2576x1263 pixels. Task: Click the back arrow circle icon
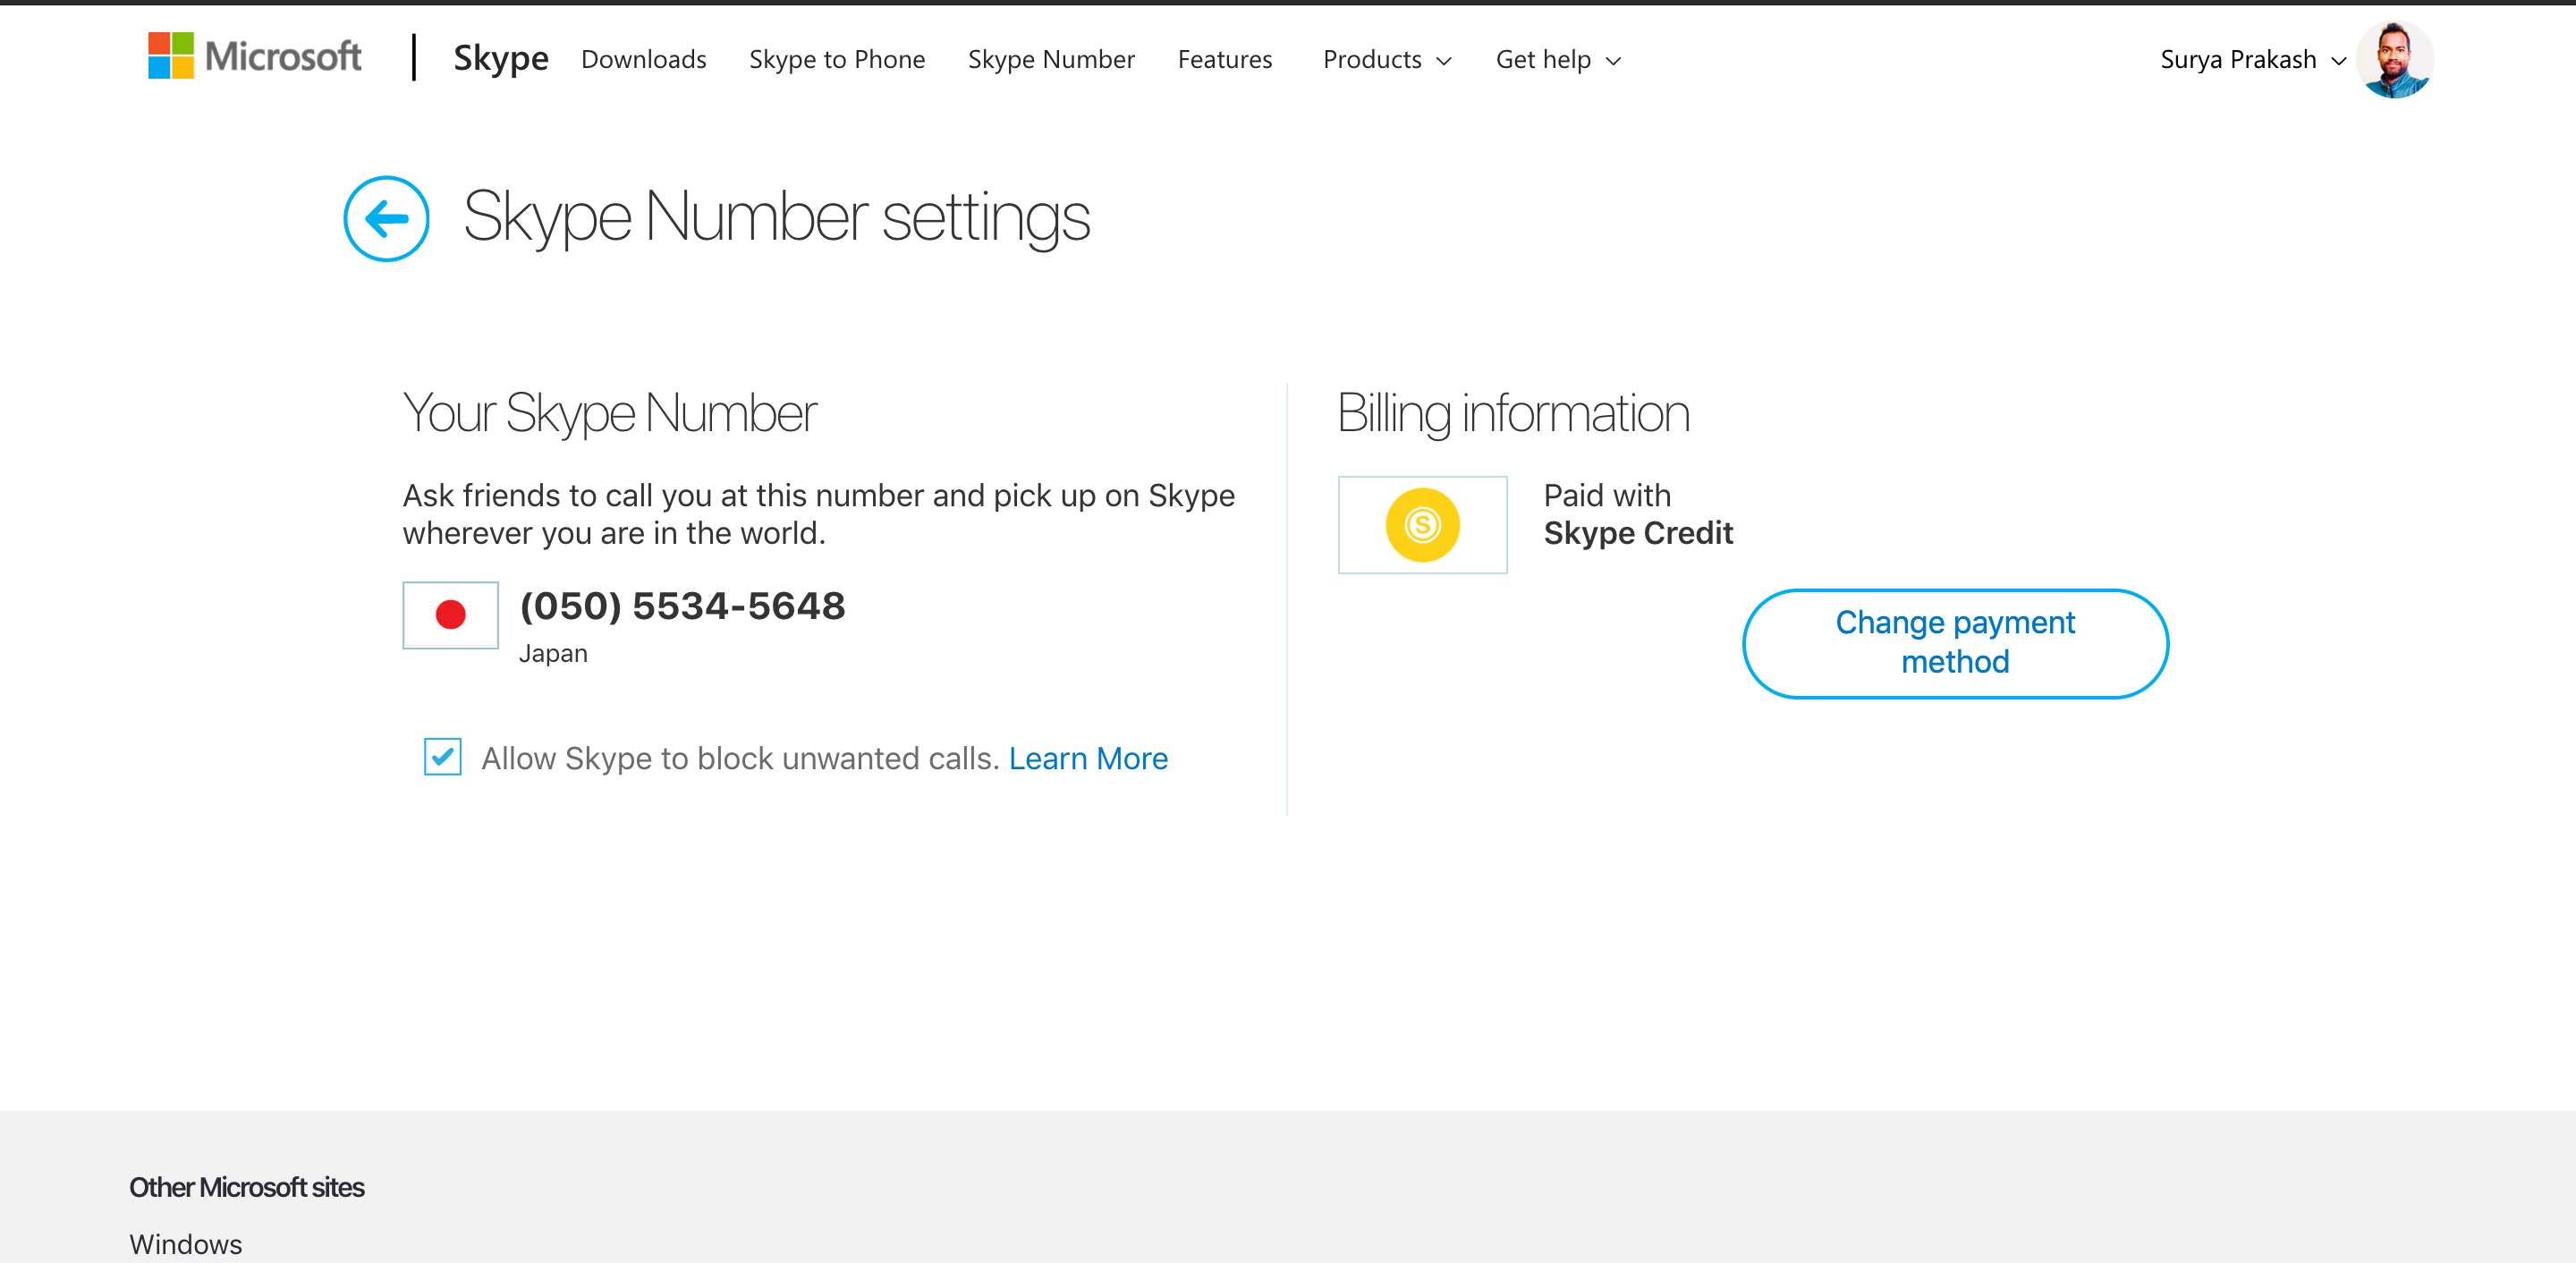[386, 218]
